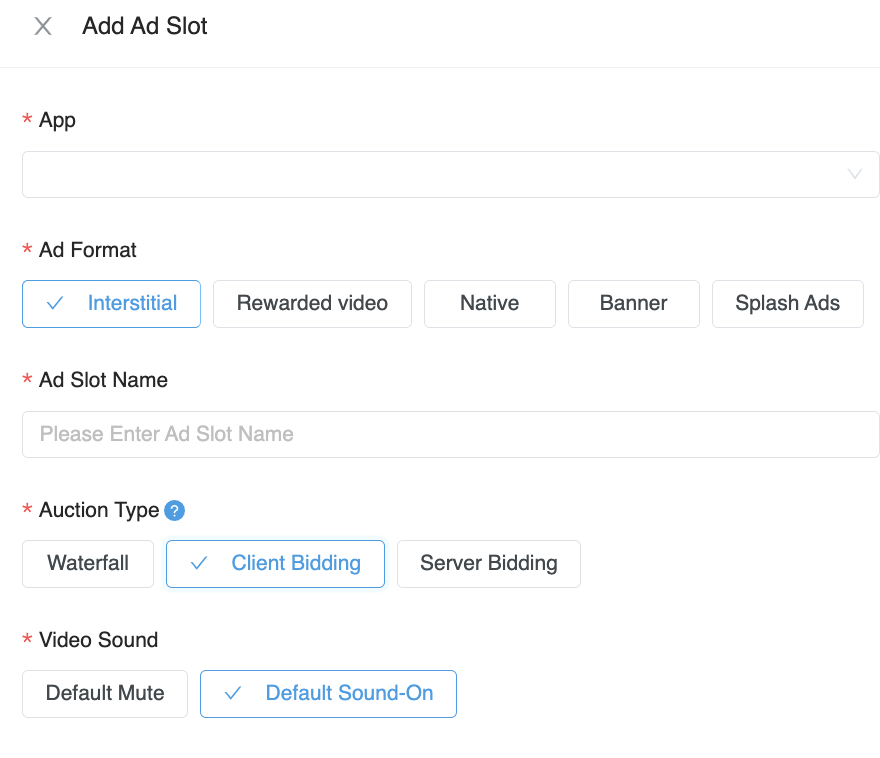The height and width of the screenshot is (758, 880).
Task: Switch video sound to Default Mute
Action: click(x=104, y=693)
